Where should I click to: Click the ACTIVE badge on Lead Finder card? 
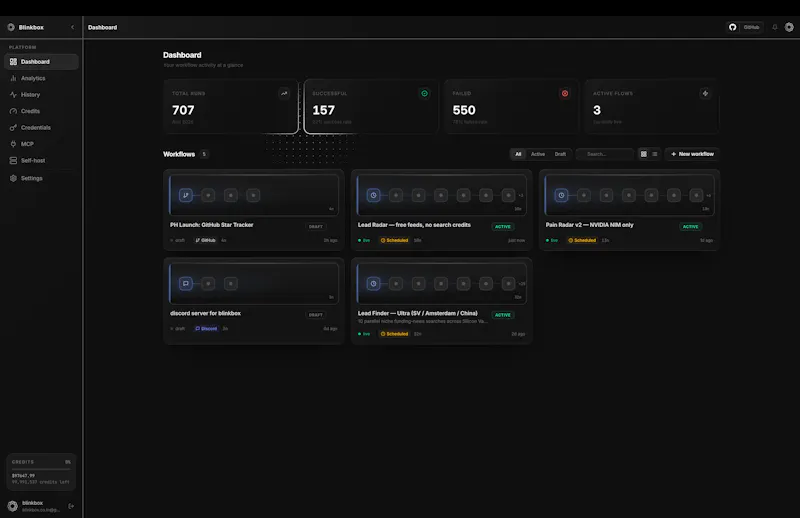[x=503, y=315]
